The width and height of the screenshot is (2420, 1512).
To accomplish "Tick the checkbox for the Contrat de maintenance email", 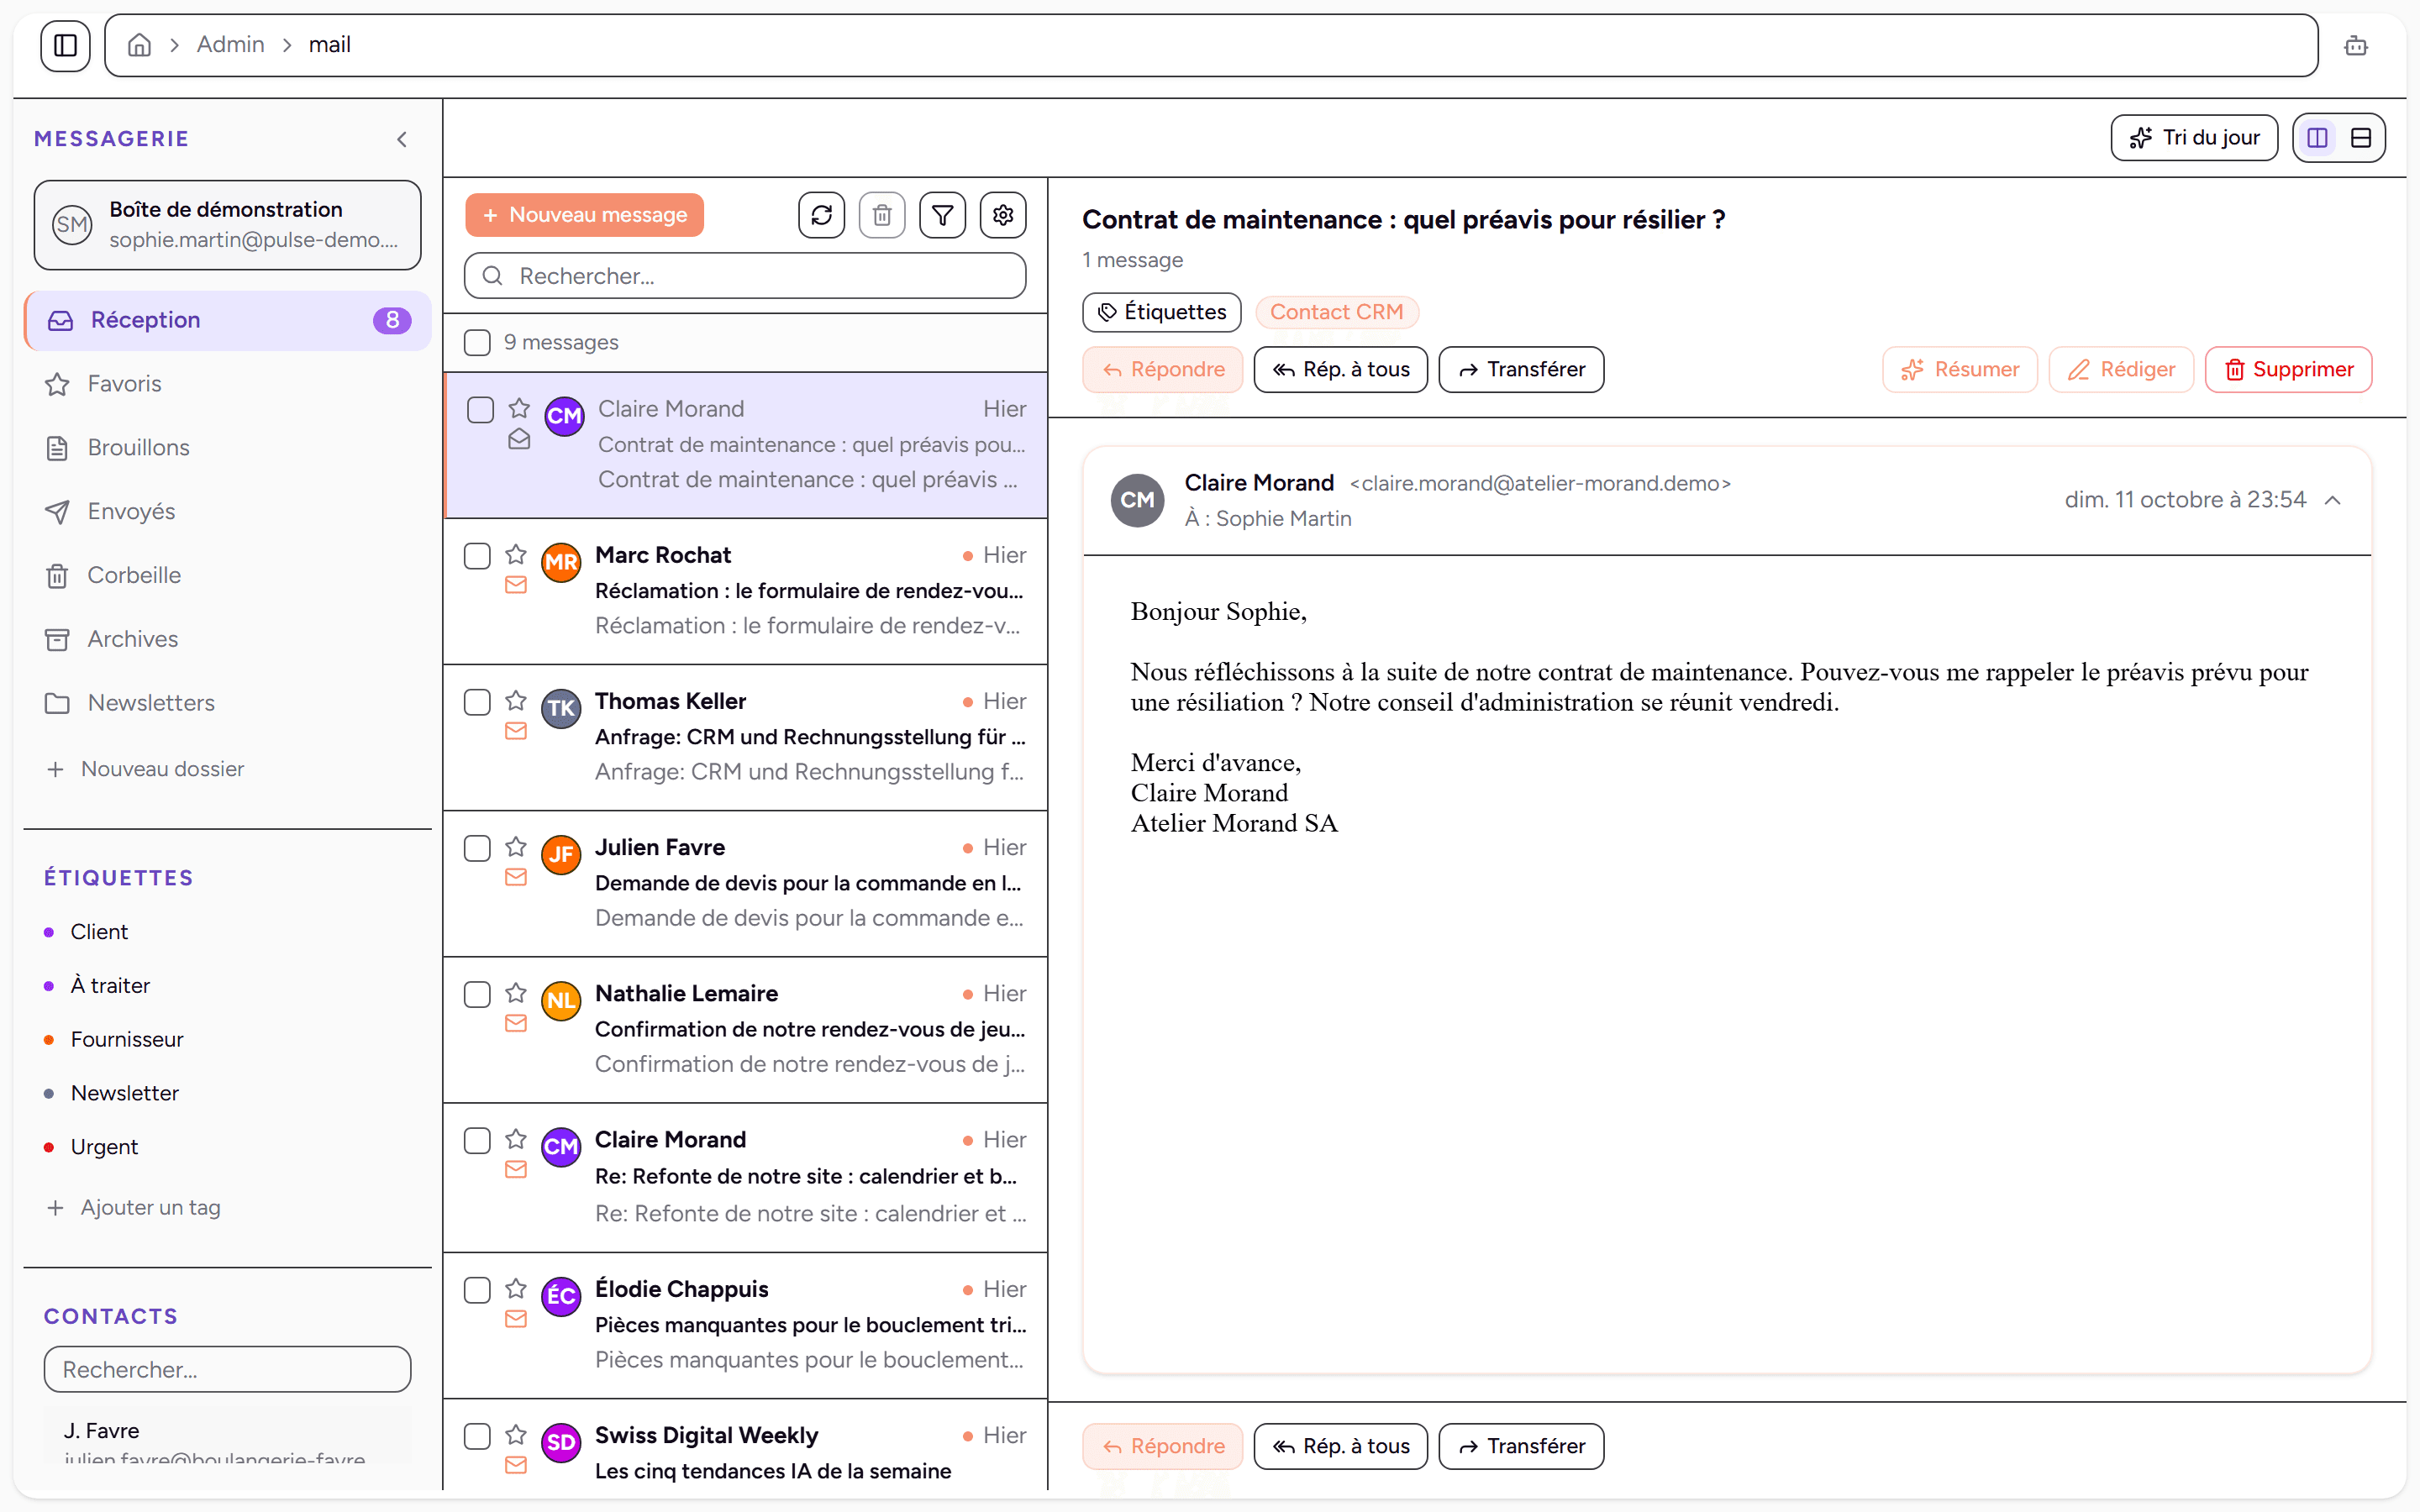I will click(481, 410).
